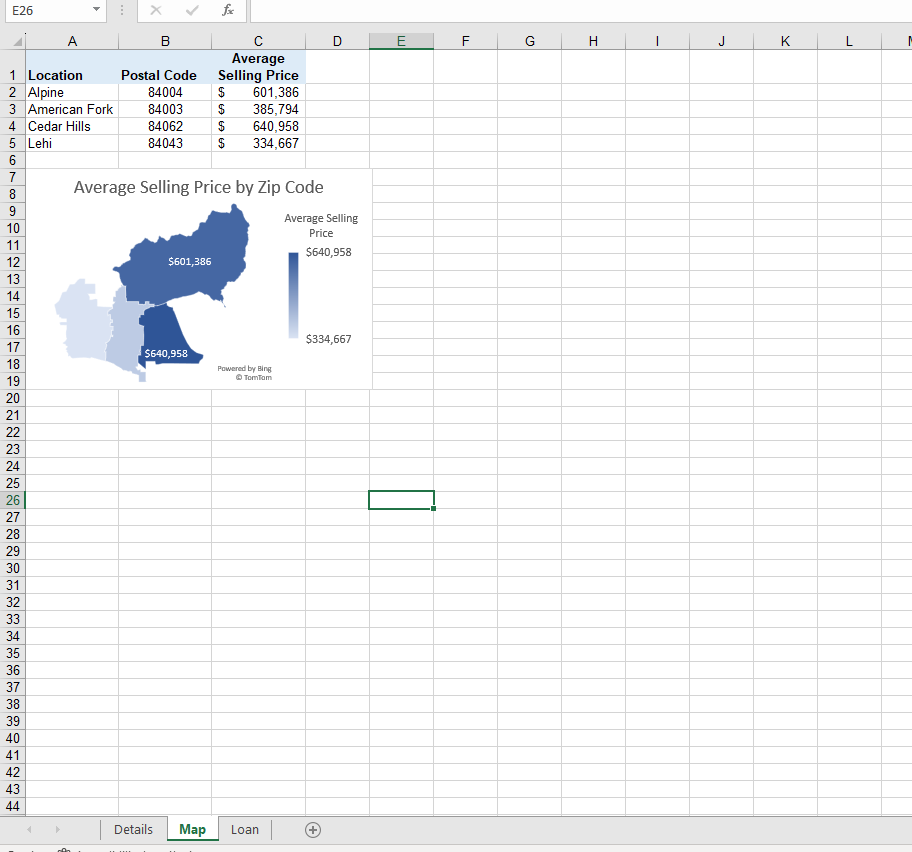Click the next sheet scroll arrow
This screenshot has width=912, height=852.
tap(58, 830)
